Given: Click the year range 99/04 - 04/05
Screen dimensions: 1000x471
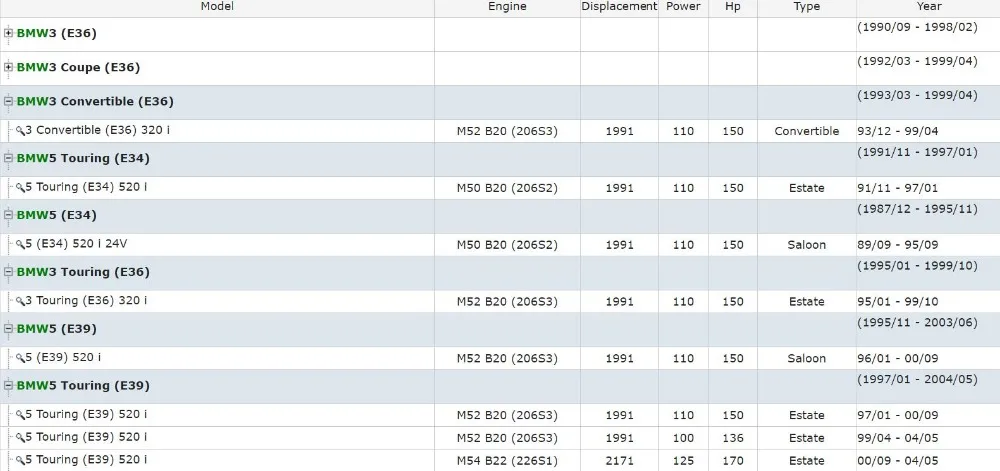Looking at the screenshot, I should coord(898,438).
